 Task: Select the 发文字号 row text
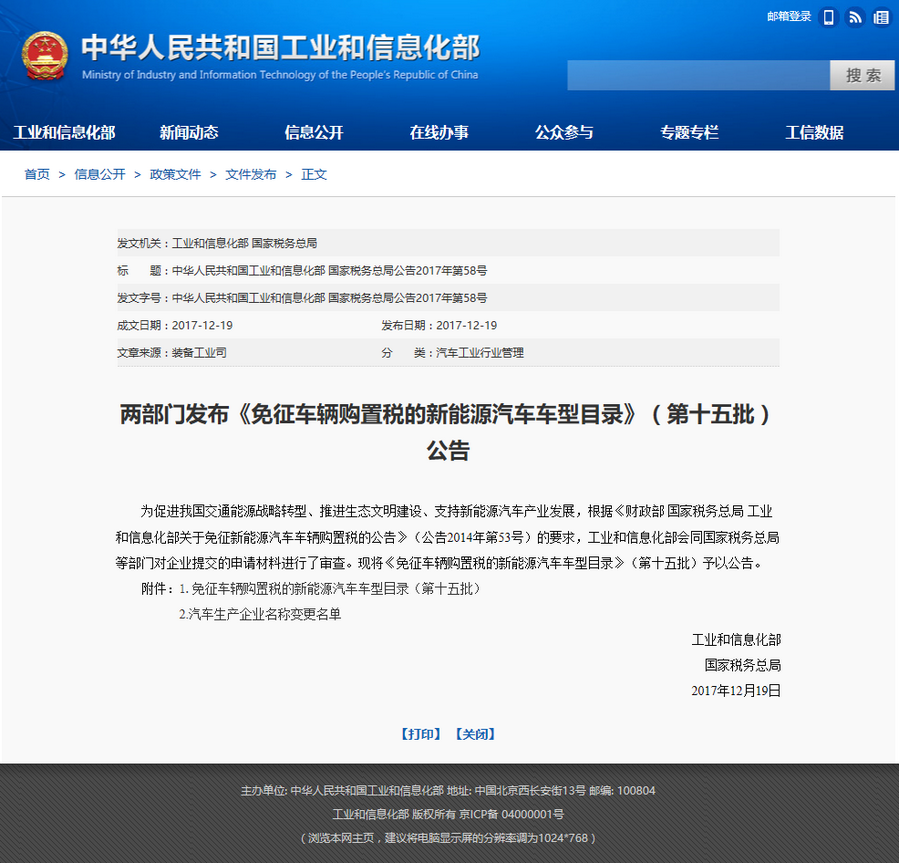point(302,298)
